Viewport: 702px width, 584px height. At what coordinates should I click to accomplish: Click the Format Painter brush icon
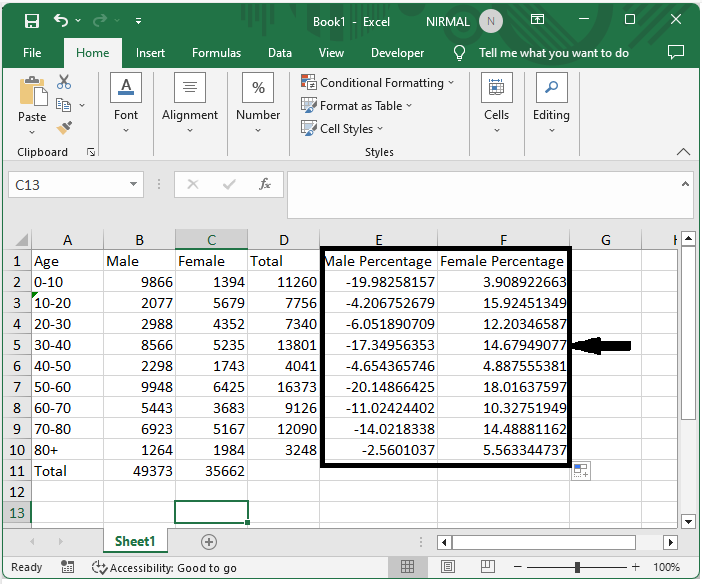[x=65, y=128]
